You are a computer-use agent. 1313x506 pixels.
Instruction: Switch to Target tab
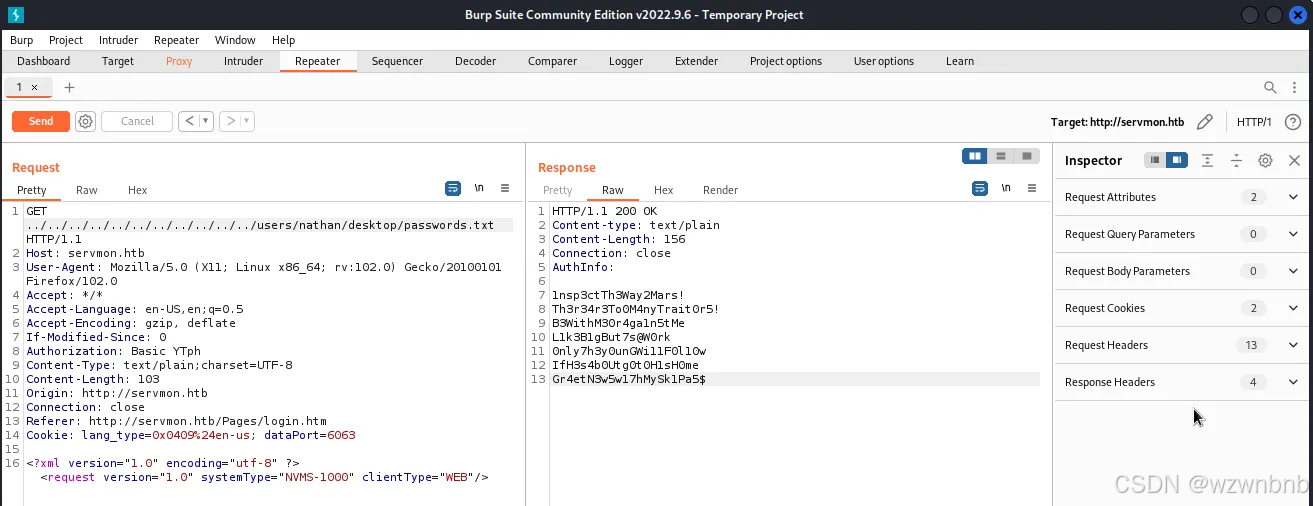tap(118, 61)
